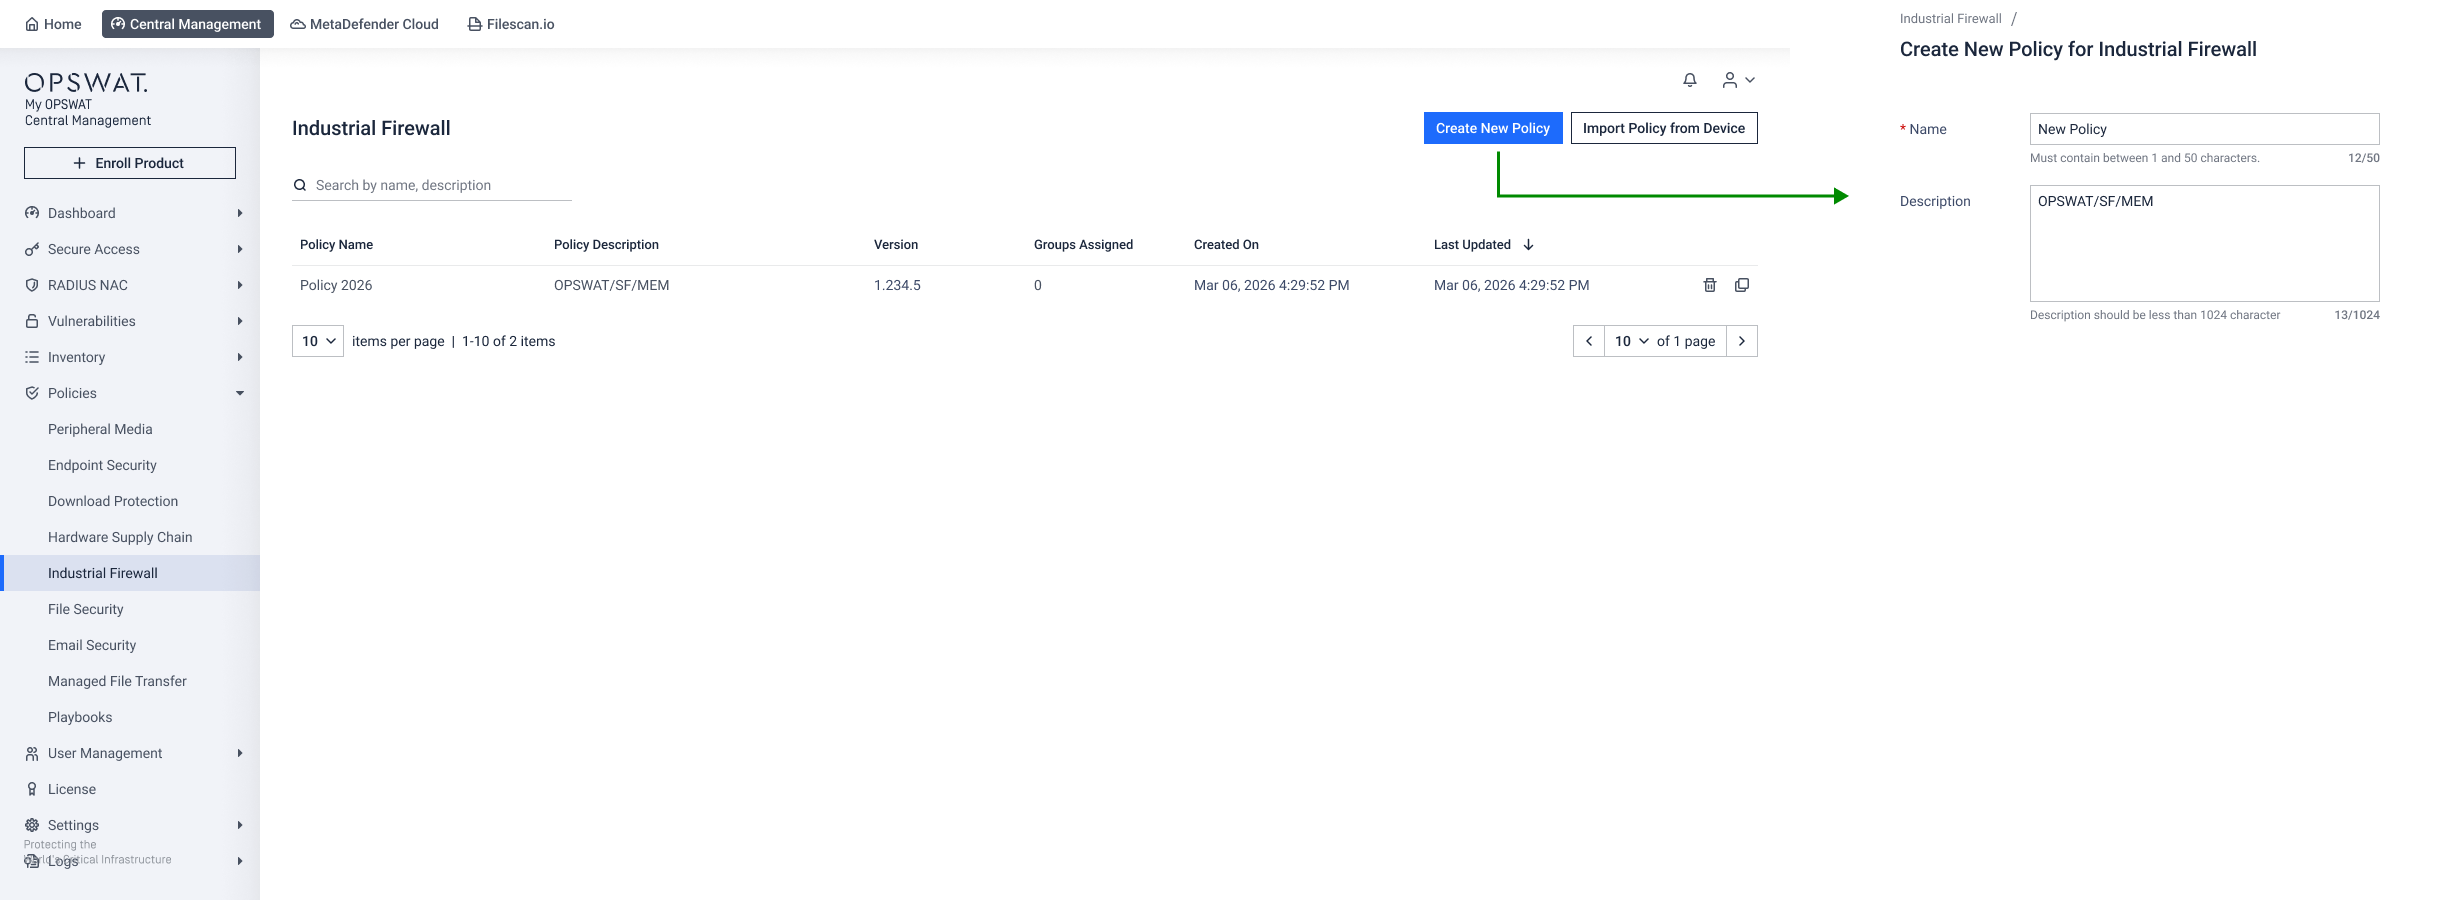This screenshot has width=2447, height=900.
Task: Go to next page arrow
Action: coord(1741,341)
